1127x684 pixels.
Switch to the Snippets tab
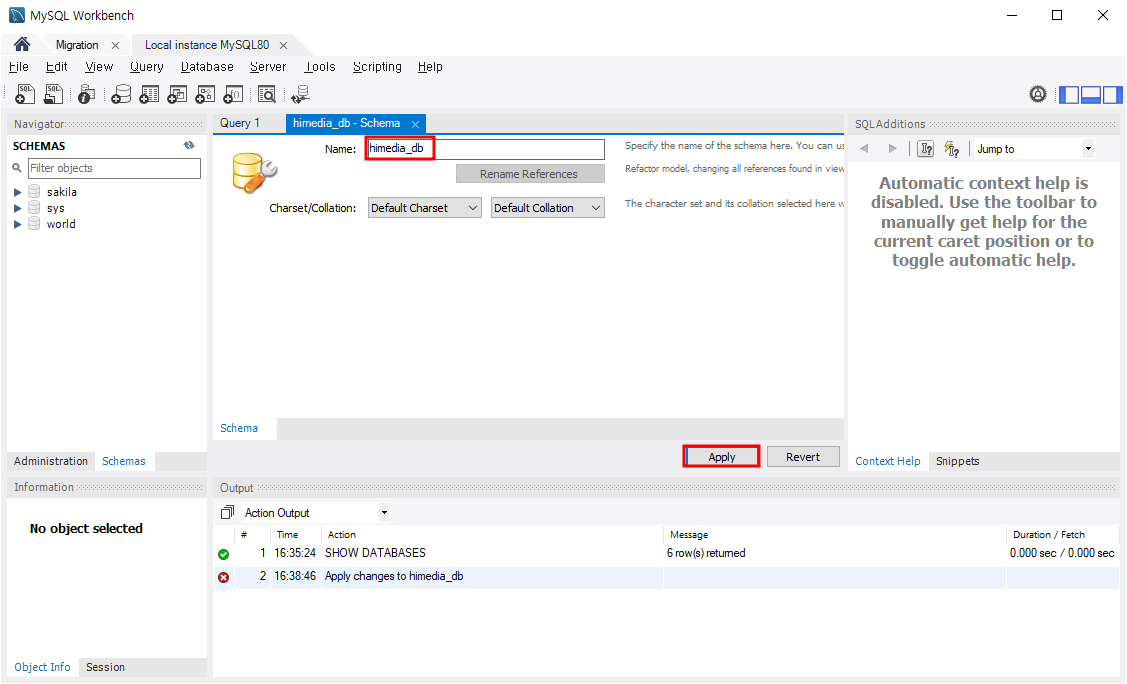coord(957,461)
